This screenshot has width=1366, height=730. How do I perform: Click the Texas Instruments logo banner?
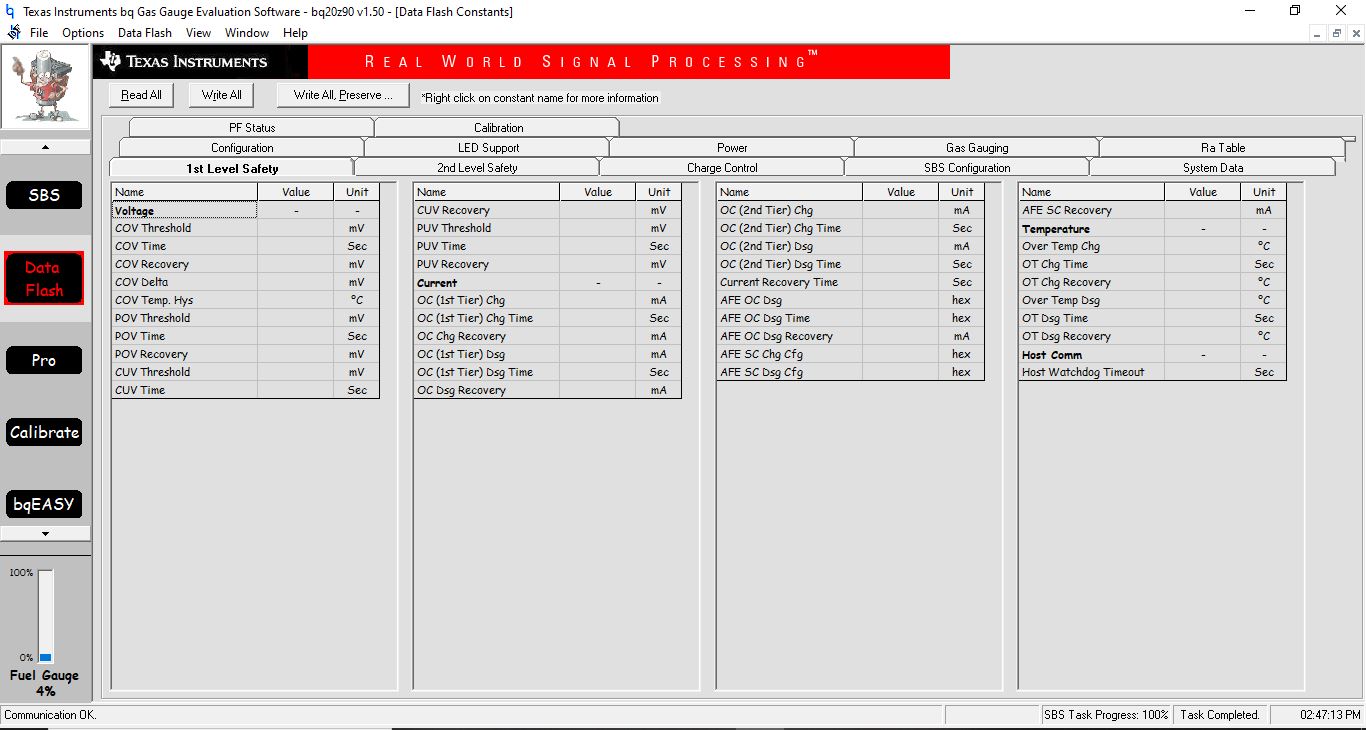point(200,62)
